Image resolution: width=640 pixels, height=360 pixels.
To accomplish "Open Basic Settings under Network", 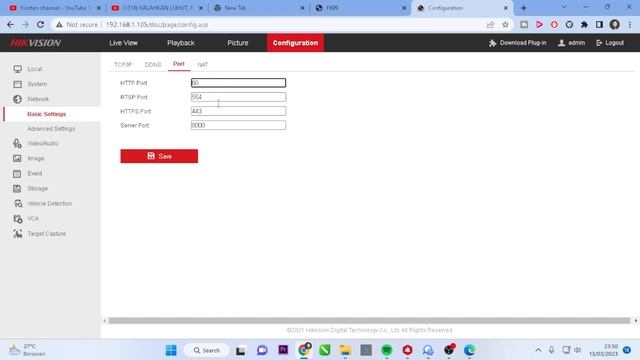I will 47,114.
